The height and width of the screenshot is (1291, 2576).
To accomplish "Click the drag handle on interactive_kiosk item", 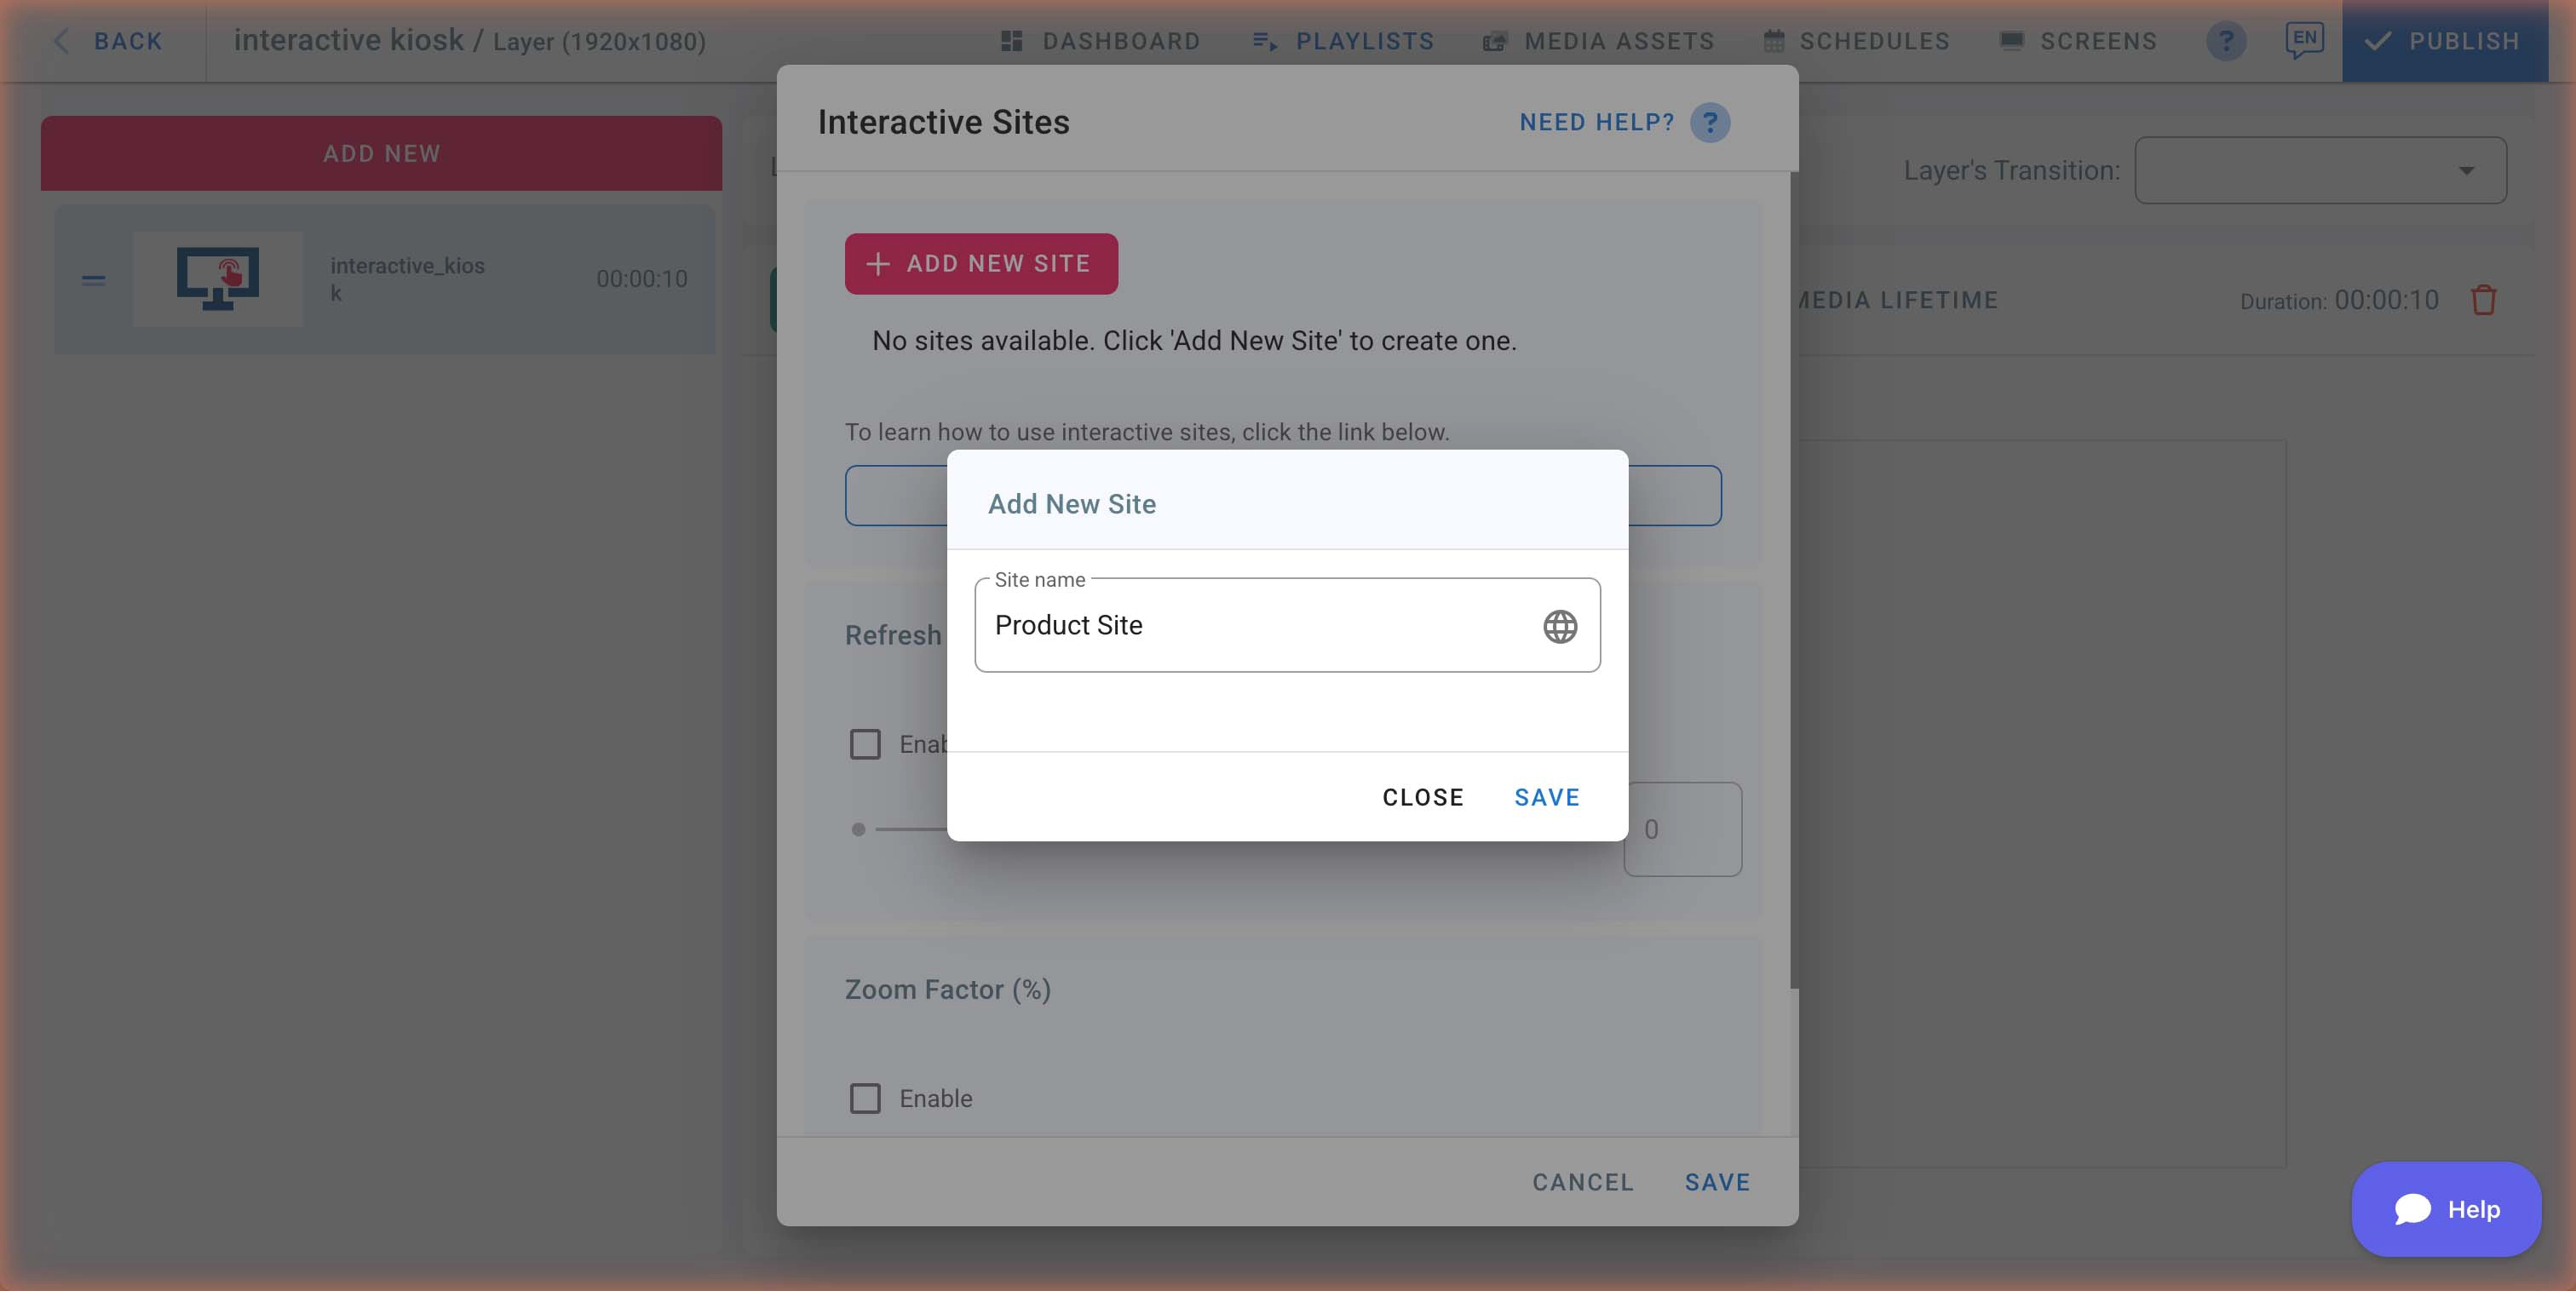I will [93, 280].
